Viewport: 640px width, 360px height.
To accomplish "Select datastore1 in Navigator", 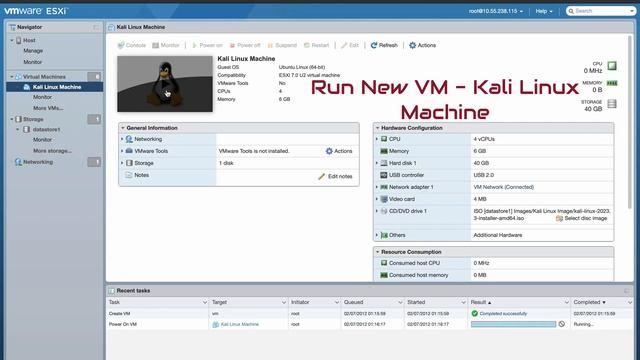I will click(x=46, y=129).
